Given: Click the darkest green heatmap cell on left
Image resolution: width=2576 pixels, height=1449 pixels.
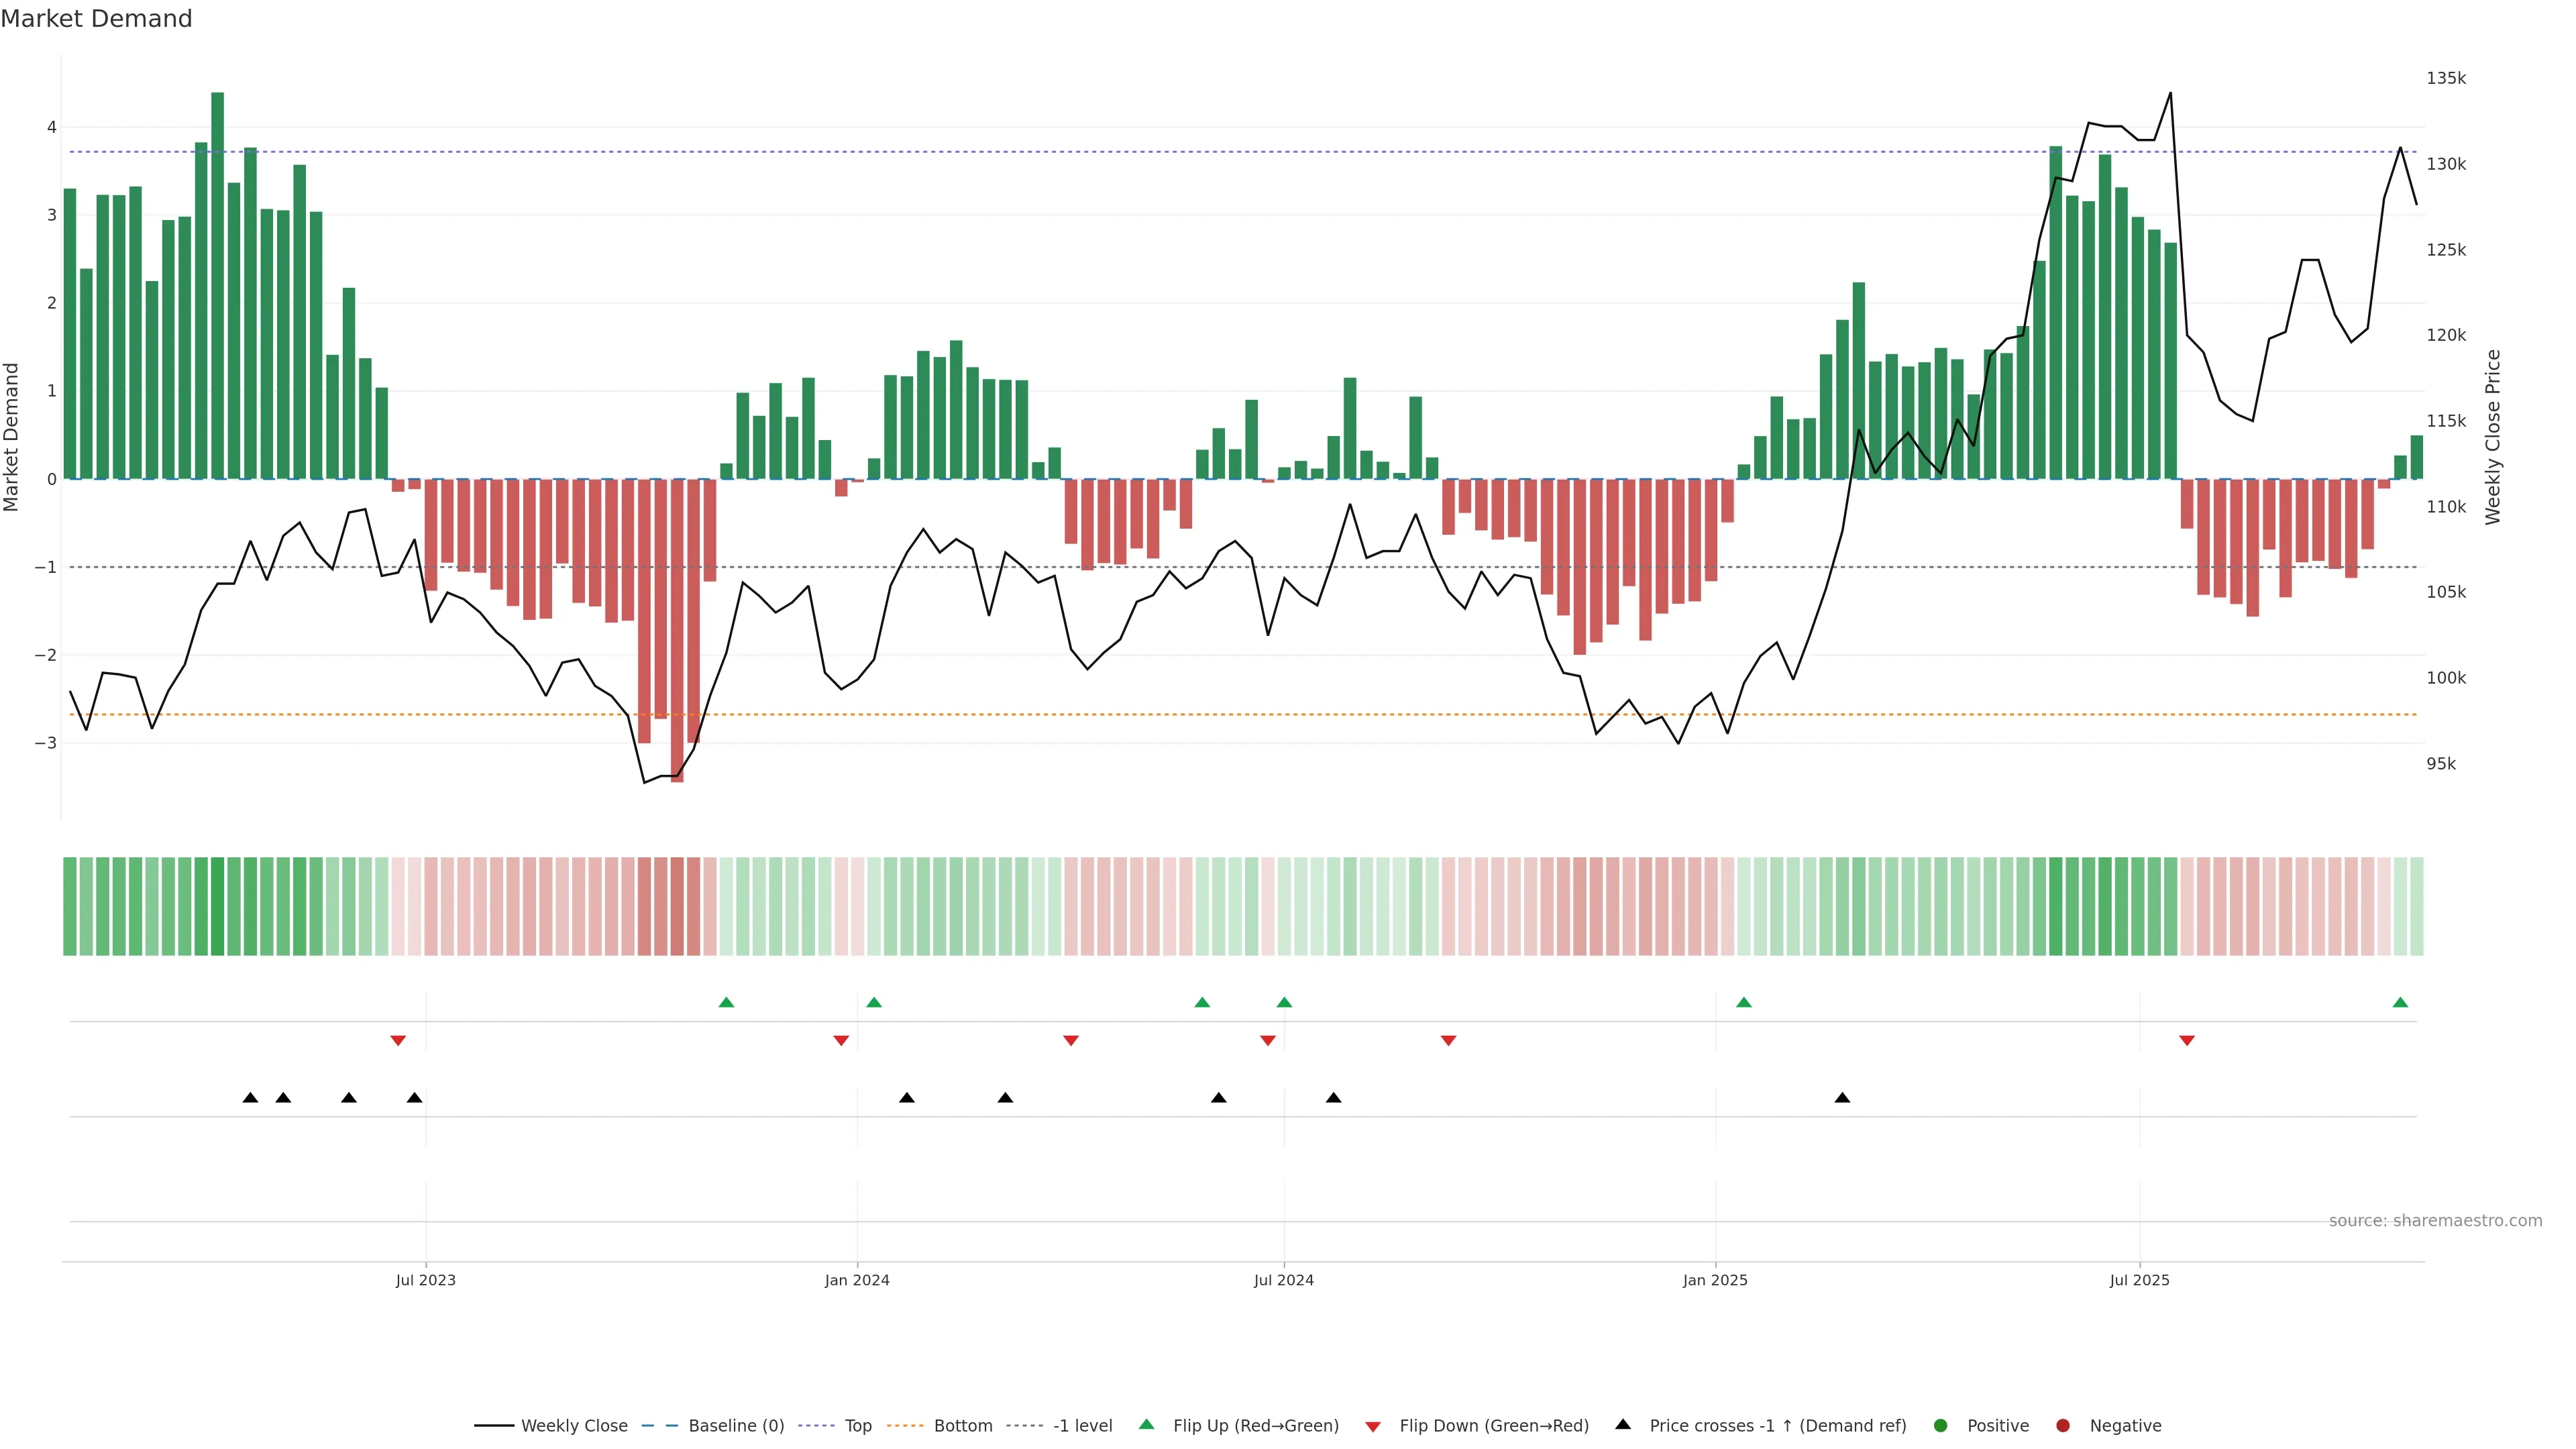Looking at the screenshot, I should [x=217, y=906].
